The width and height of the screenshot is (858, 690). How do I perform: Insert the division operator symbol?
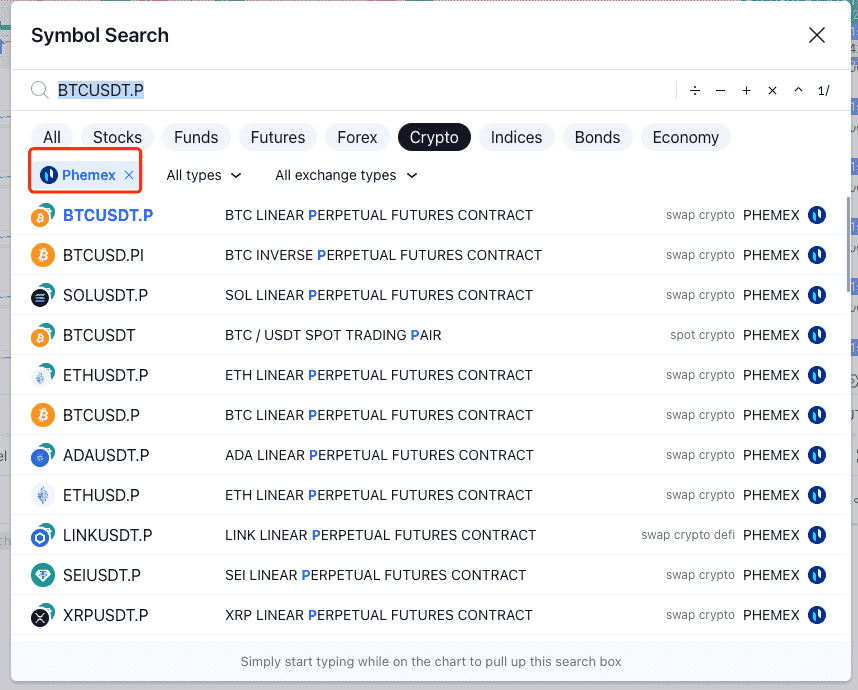tap(695, 90)
